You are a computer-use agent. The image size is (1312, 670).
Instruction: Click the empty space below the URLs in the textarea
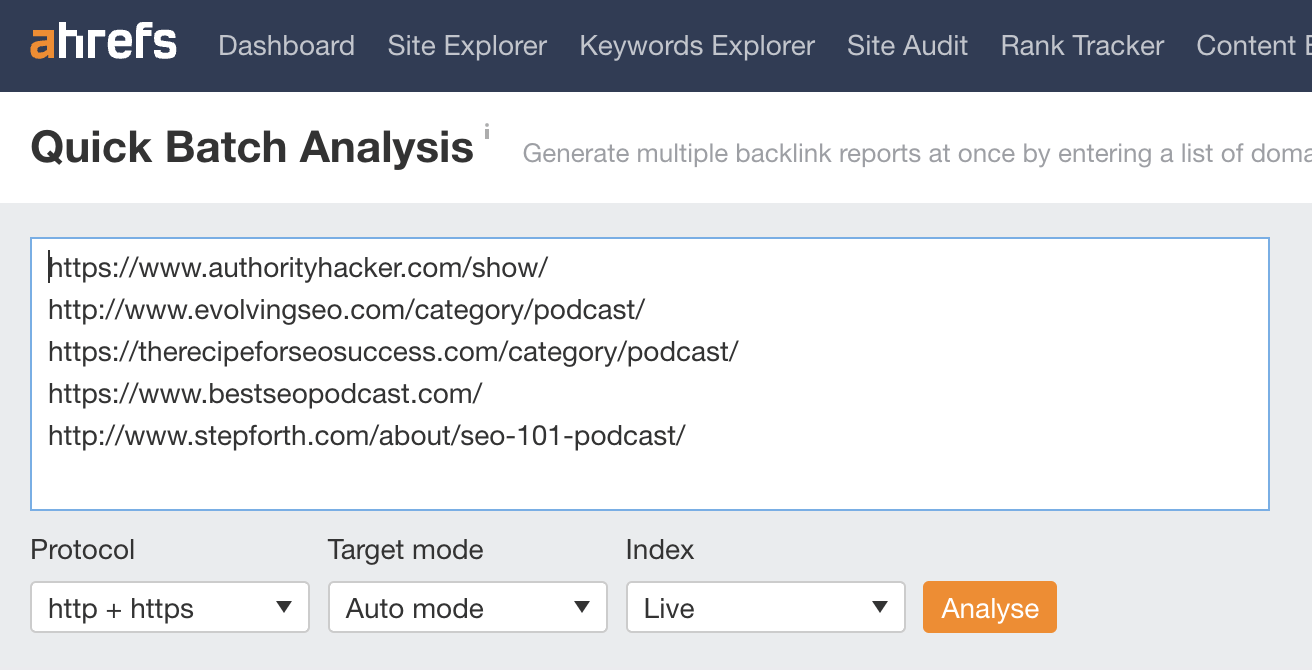[650, 482]
